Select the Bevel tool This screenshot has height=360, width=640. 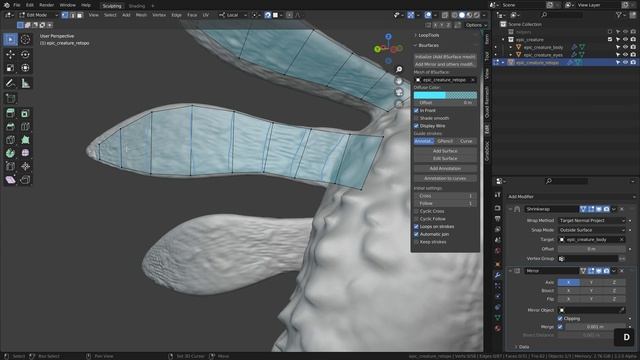click(10, 127)
